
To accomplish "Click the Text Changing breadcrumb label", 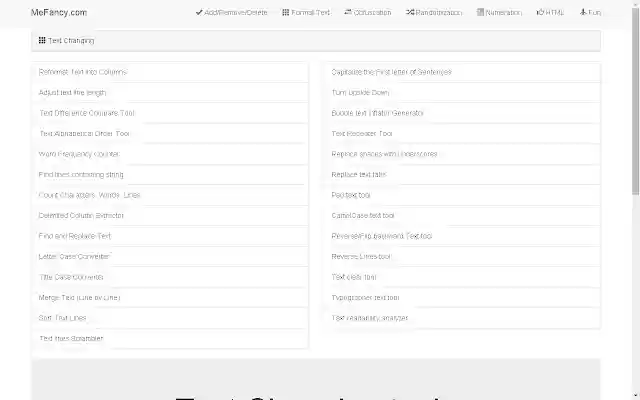I will [71, 40].
